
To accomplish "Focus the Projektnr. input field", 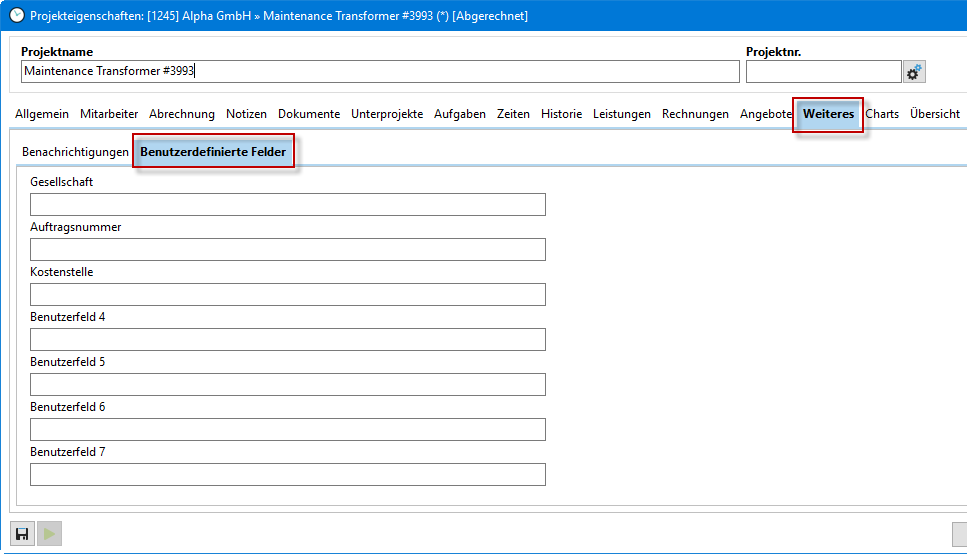I will (823, 71).
